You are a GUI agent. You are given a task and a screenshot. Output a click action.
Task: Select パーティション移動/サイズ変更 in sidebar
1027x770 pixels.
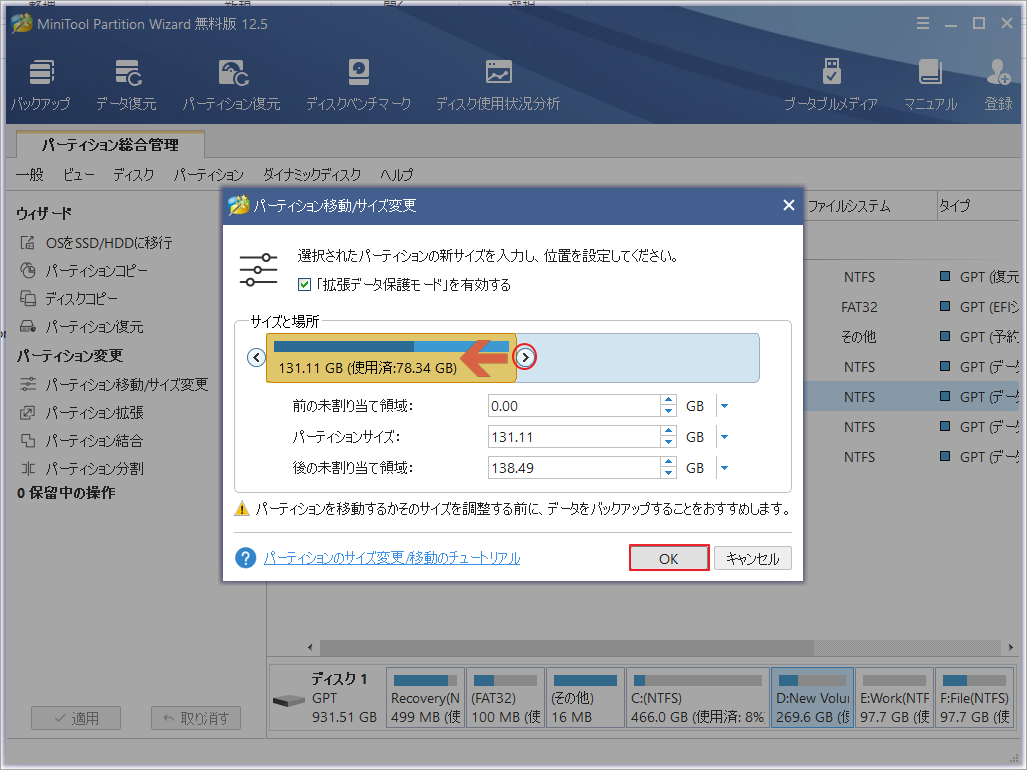(x=114, y=384)
